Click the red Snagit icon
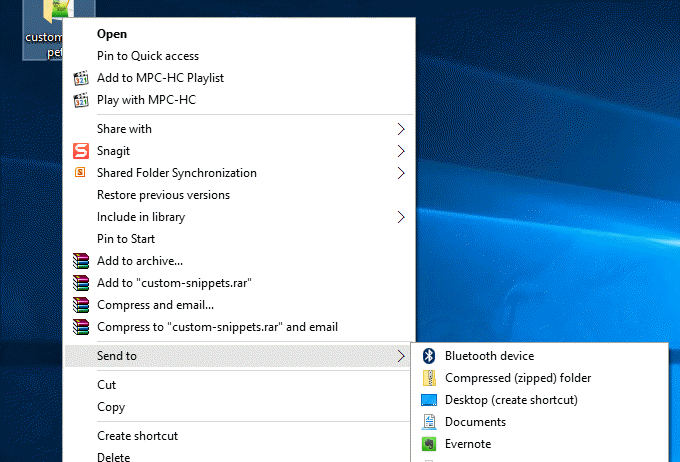680x462 pixels. tap(81, 151)
